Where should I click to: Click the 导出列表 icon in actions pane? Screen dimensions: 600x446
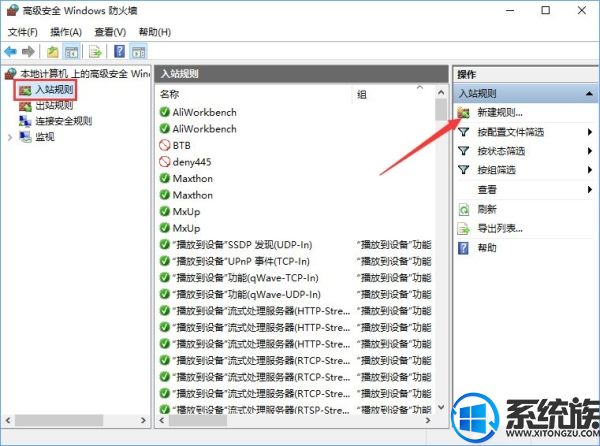coord(464,229)
